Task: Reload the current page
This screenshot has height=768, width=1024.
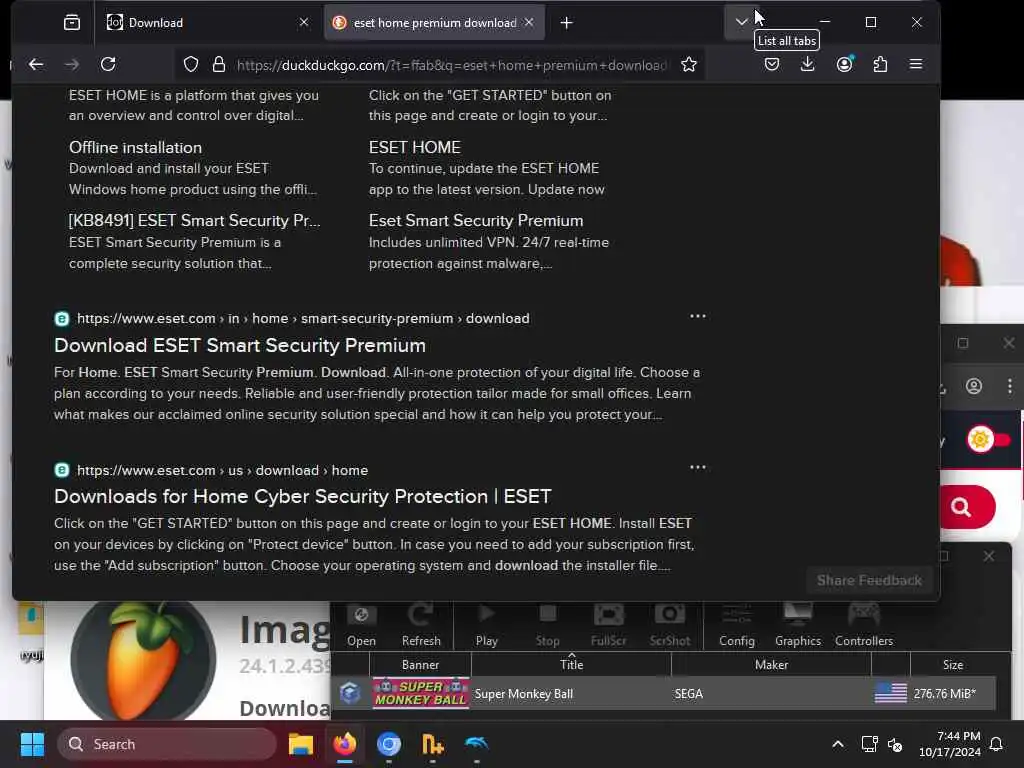Action: click(x=108, y=64)
